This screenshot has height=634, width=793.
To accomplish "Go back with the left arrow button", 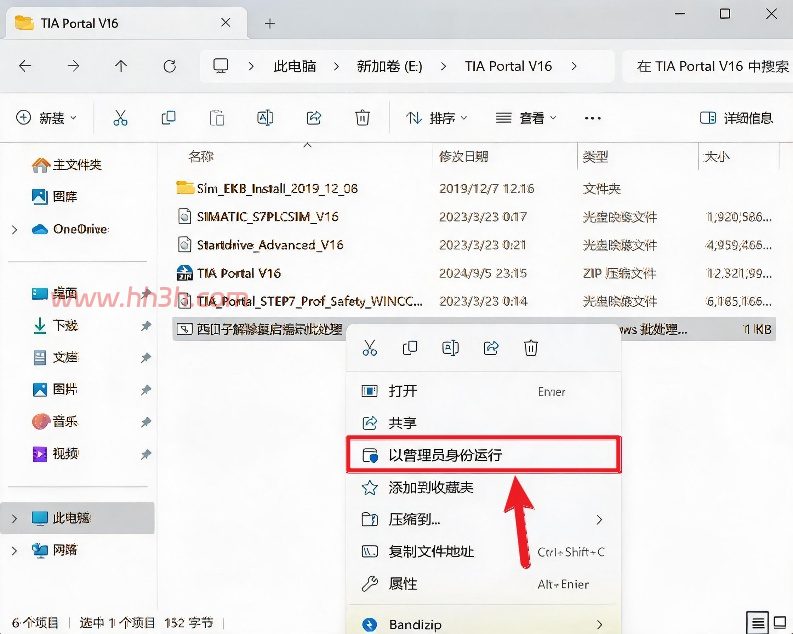I will point(25,66).
